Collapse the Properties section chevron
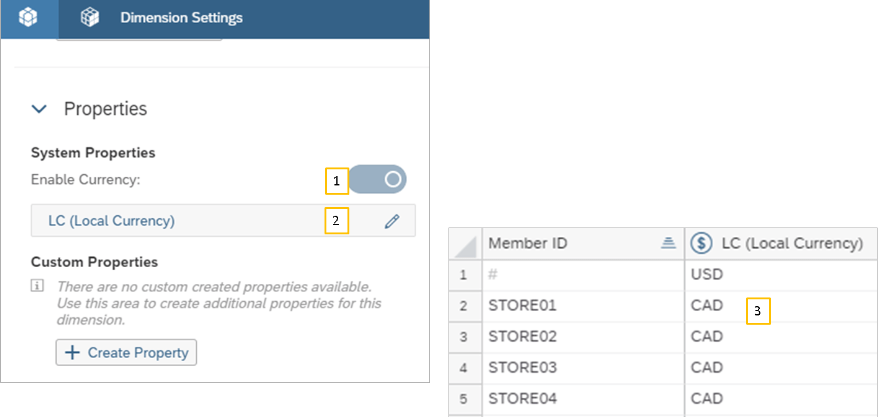The width and height of the screenshot is (880, 417). coord(39,108)
